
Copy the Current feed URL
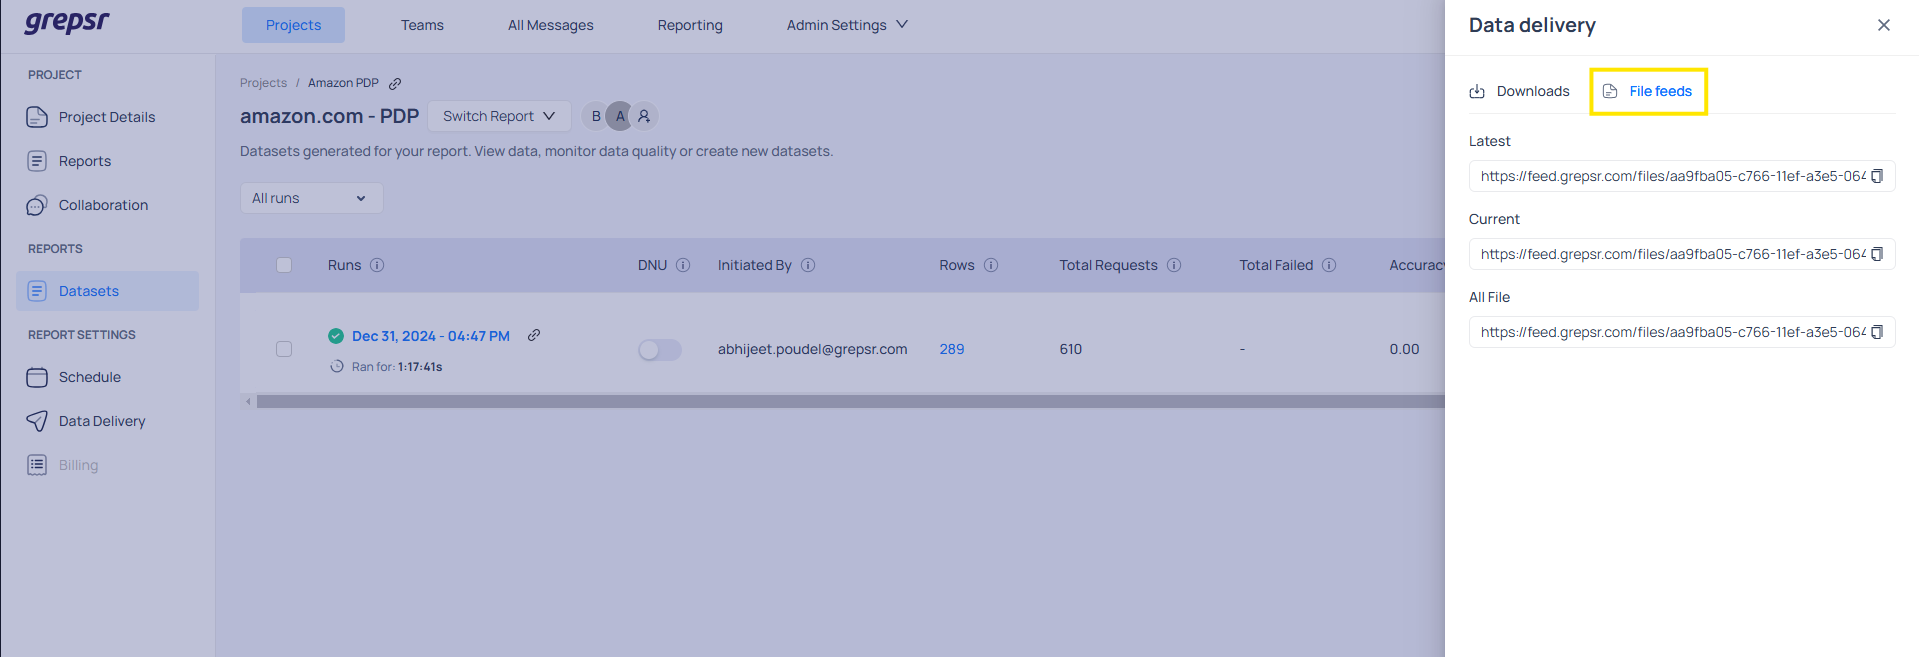pyautogui.click(x=1877, y=254)
